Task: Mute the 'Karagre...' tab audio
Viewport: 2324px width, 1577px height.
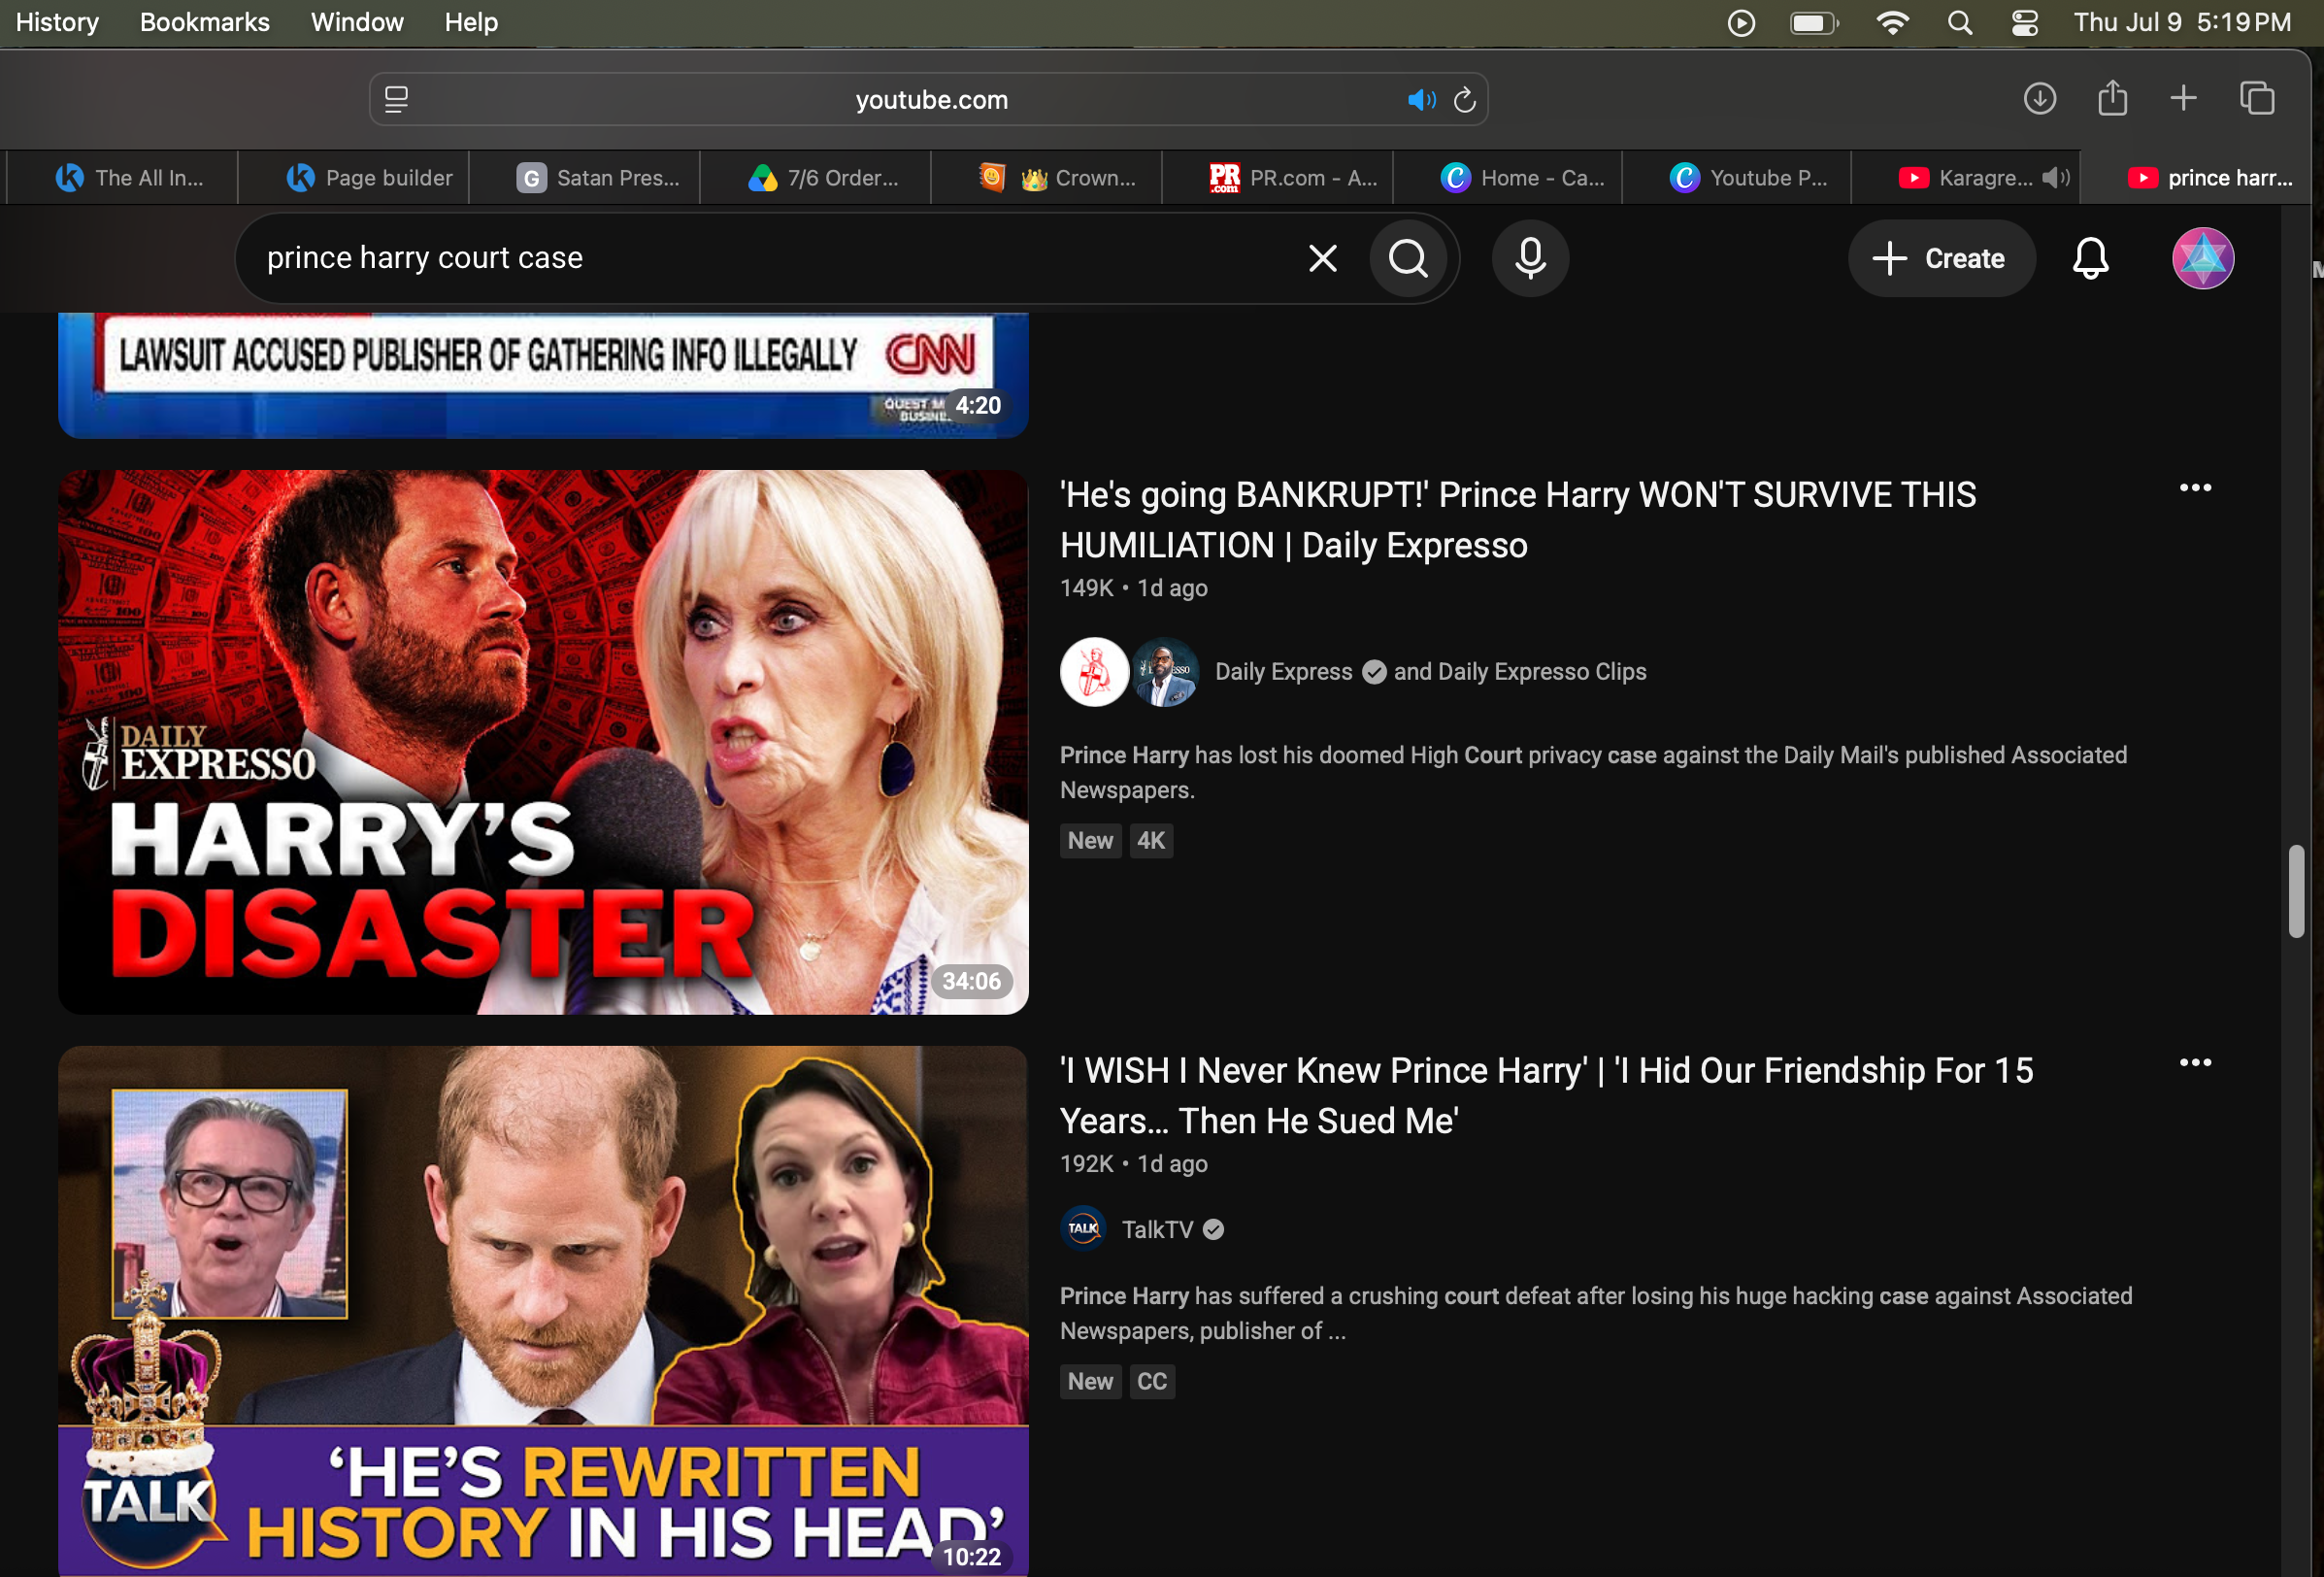Action: point(2056,178)
